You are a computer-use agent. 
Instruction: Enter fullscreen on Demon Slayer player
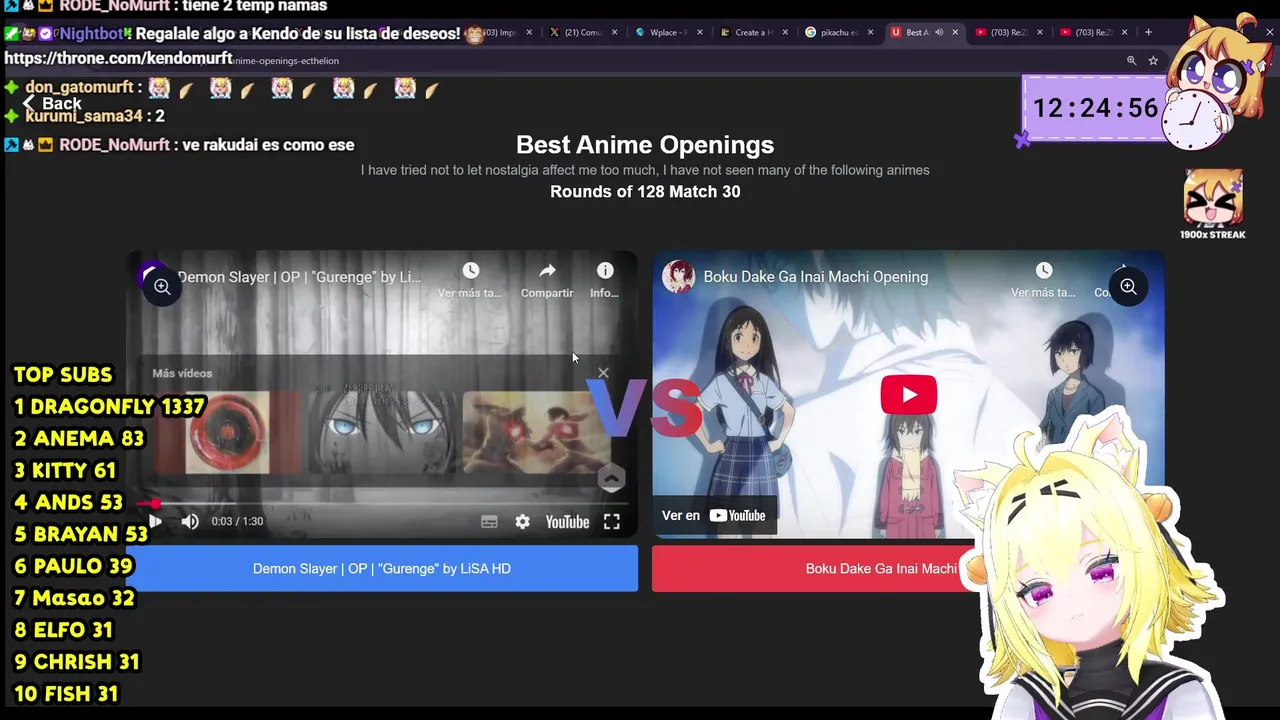coord(611,521)
